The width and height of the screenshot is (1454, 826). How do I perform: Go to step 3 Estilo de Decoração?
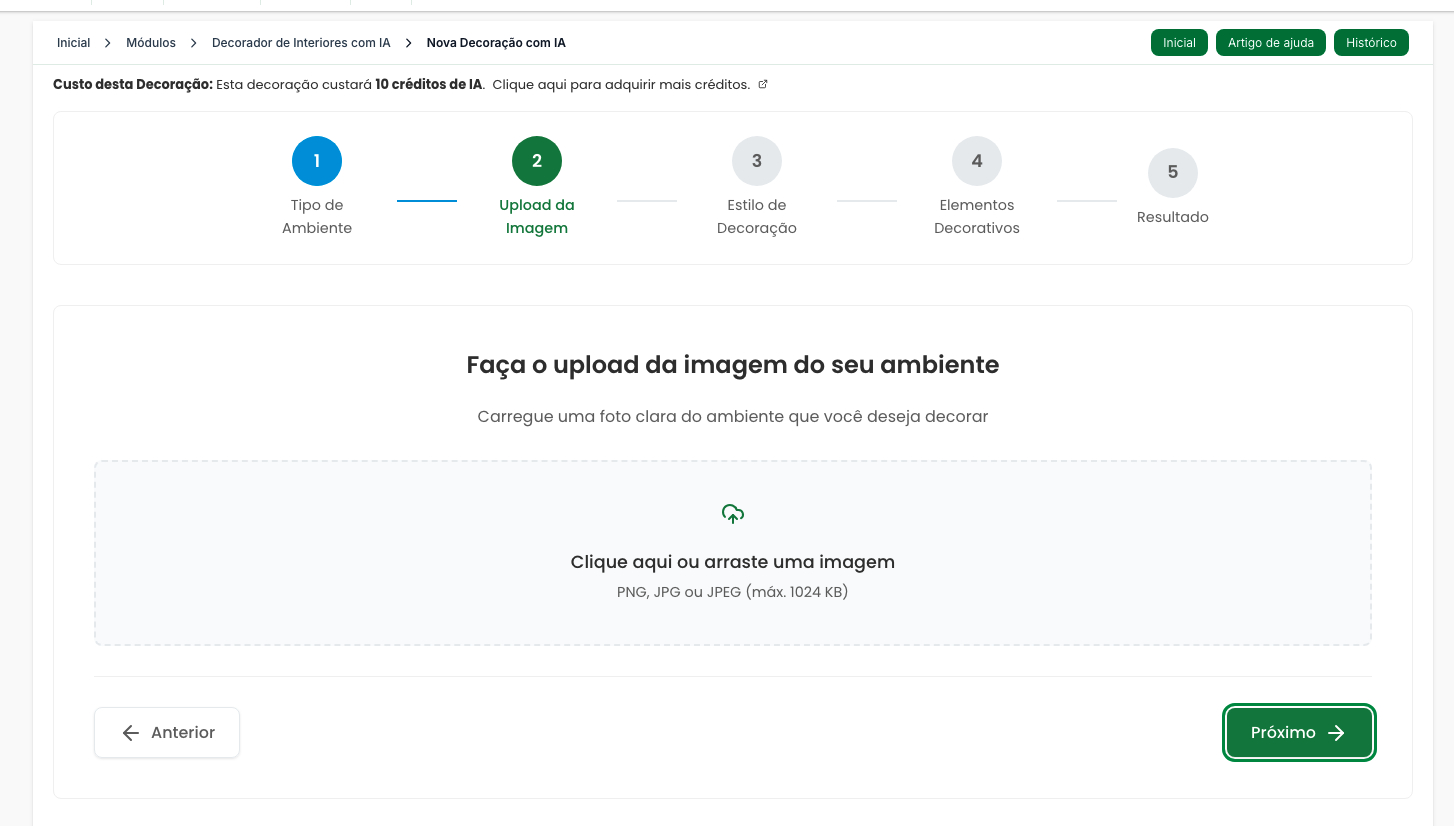click(x=757, y=161)
